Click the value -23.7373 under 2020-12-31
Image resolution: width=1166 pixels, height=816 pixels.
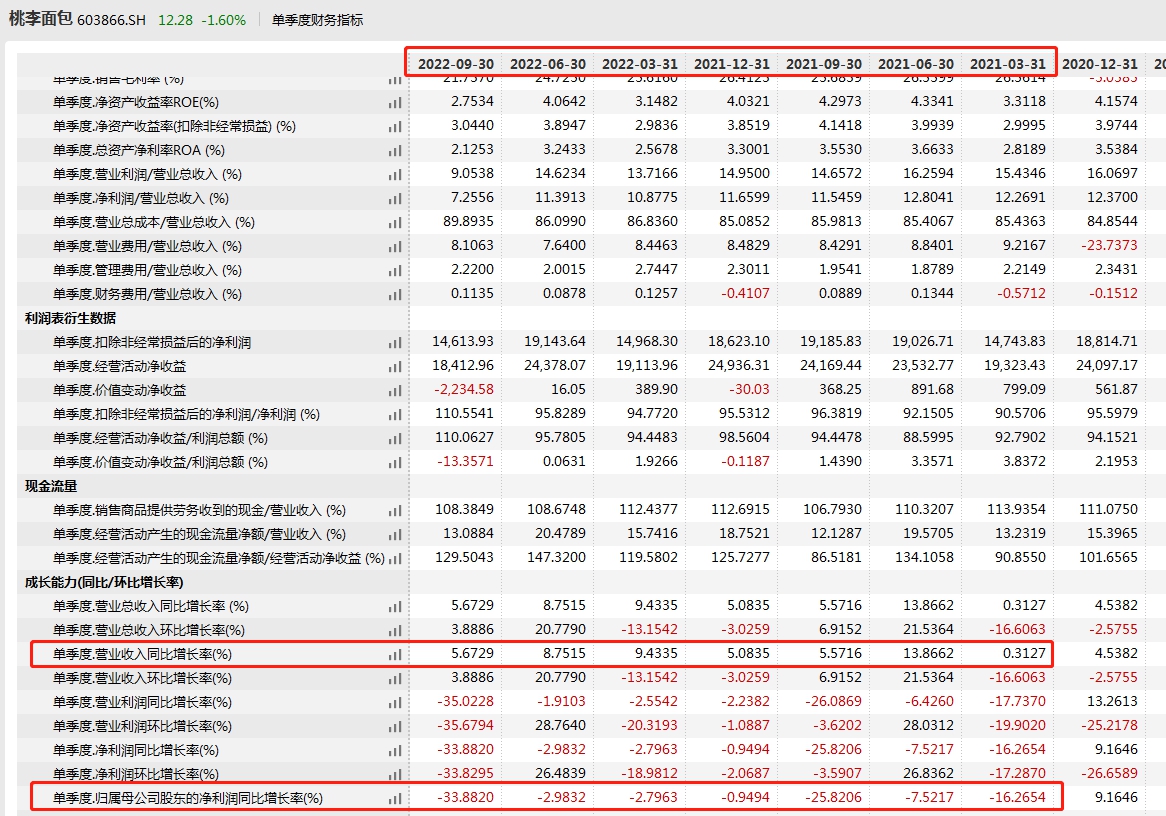[x=1108, y=245]
